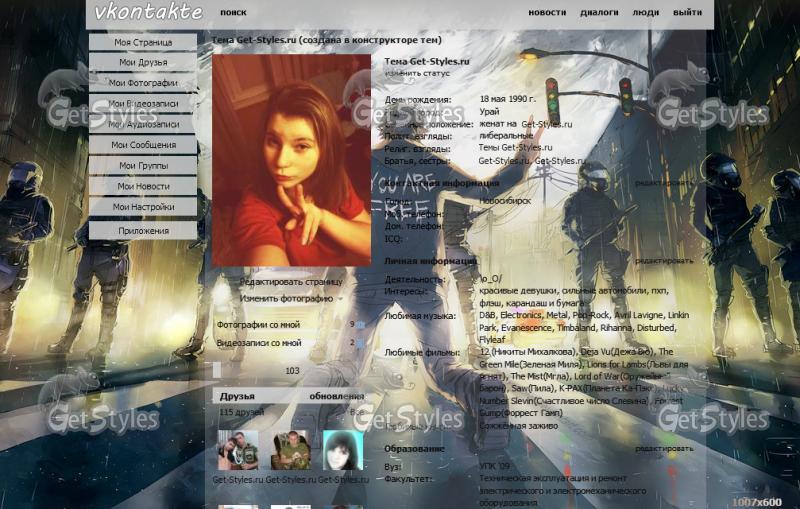Image resolution: width=800 pixels, height=509 pixels.
Task: Click поиск in the header
Action: pyautogui.click(x=233, y=12)
